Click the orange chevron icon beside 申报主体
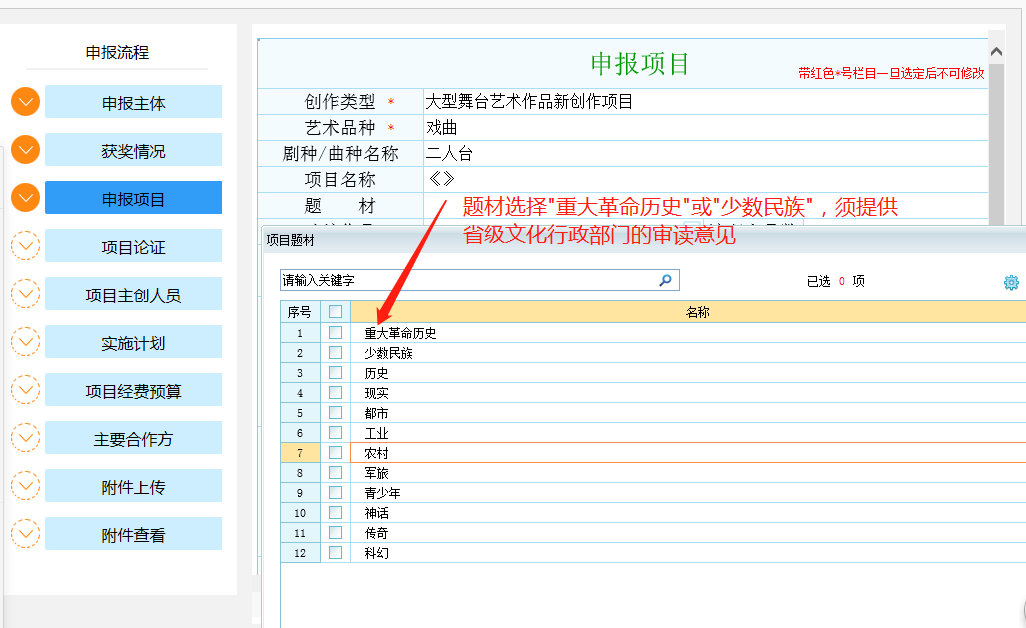The image size is (1026, 628). 25,102
